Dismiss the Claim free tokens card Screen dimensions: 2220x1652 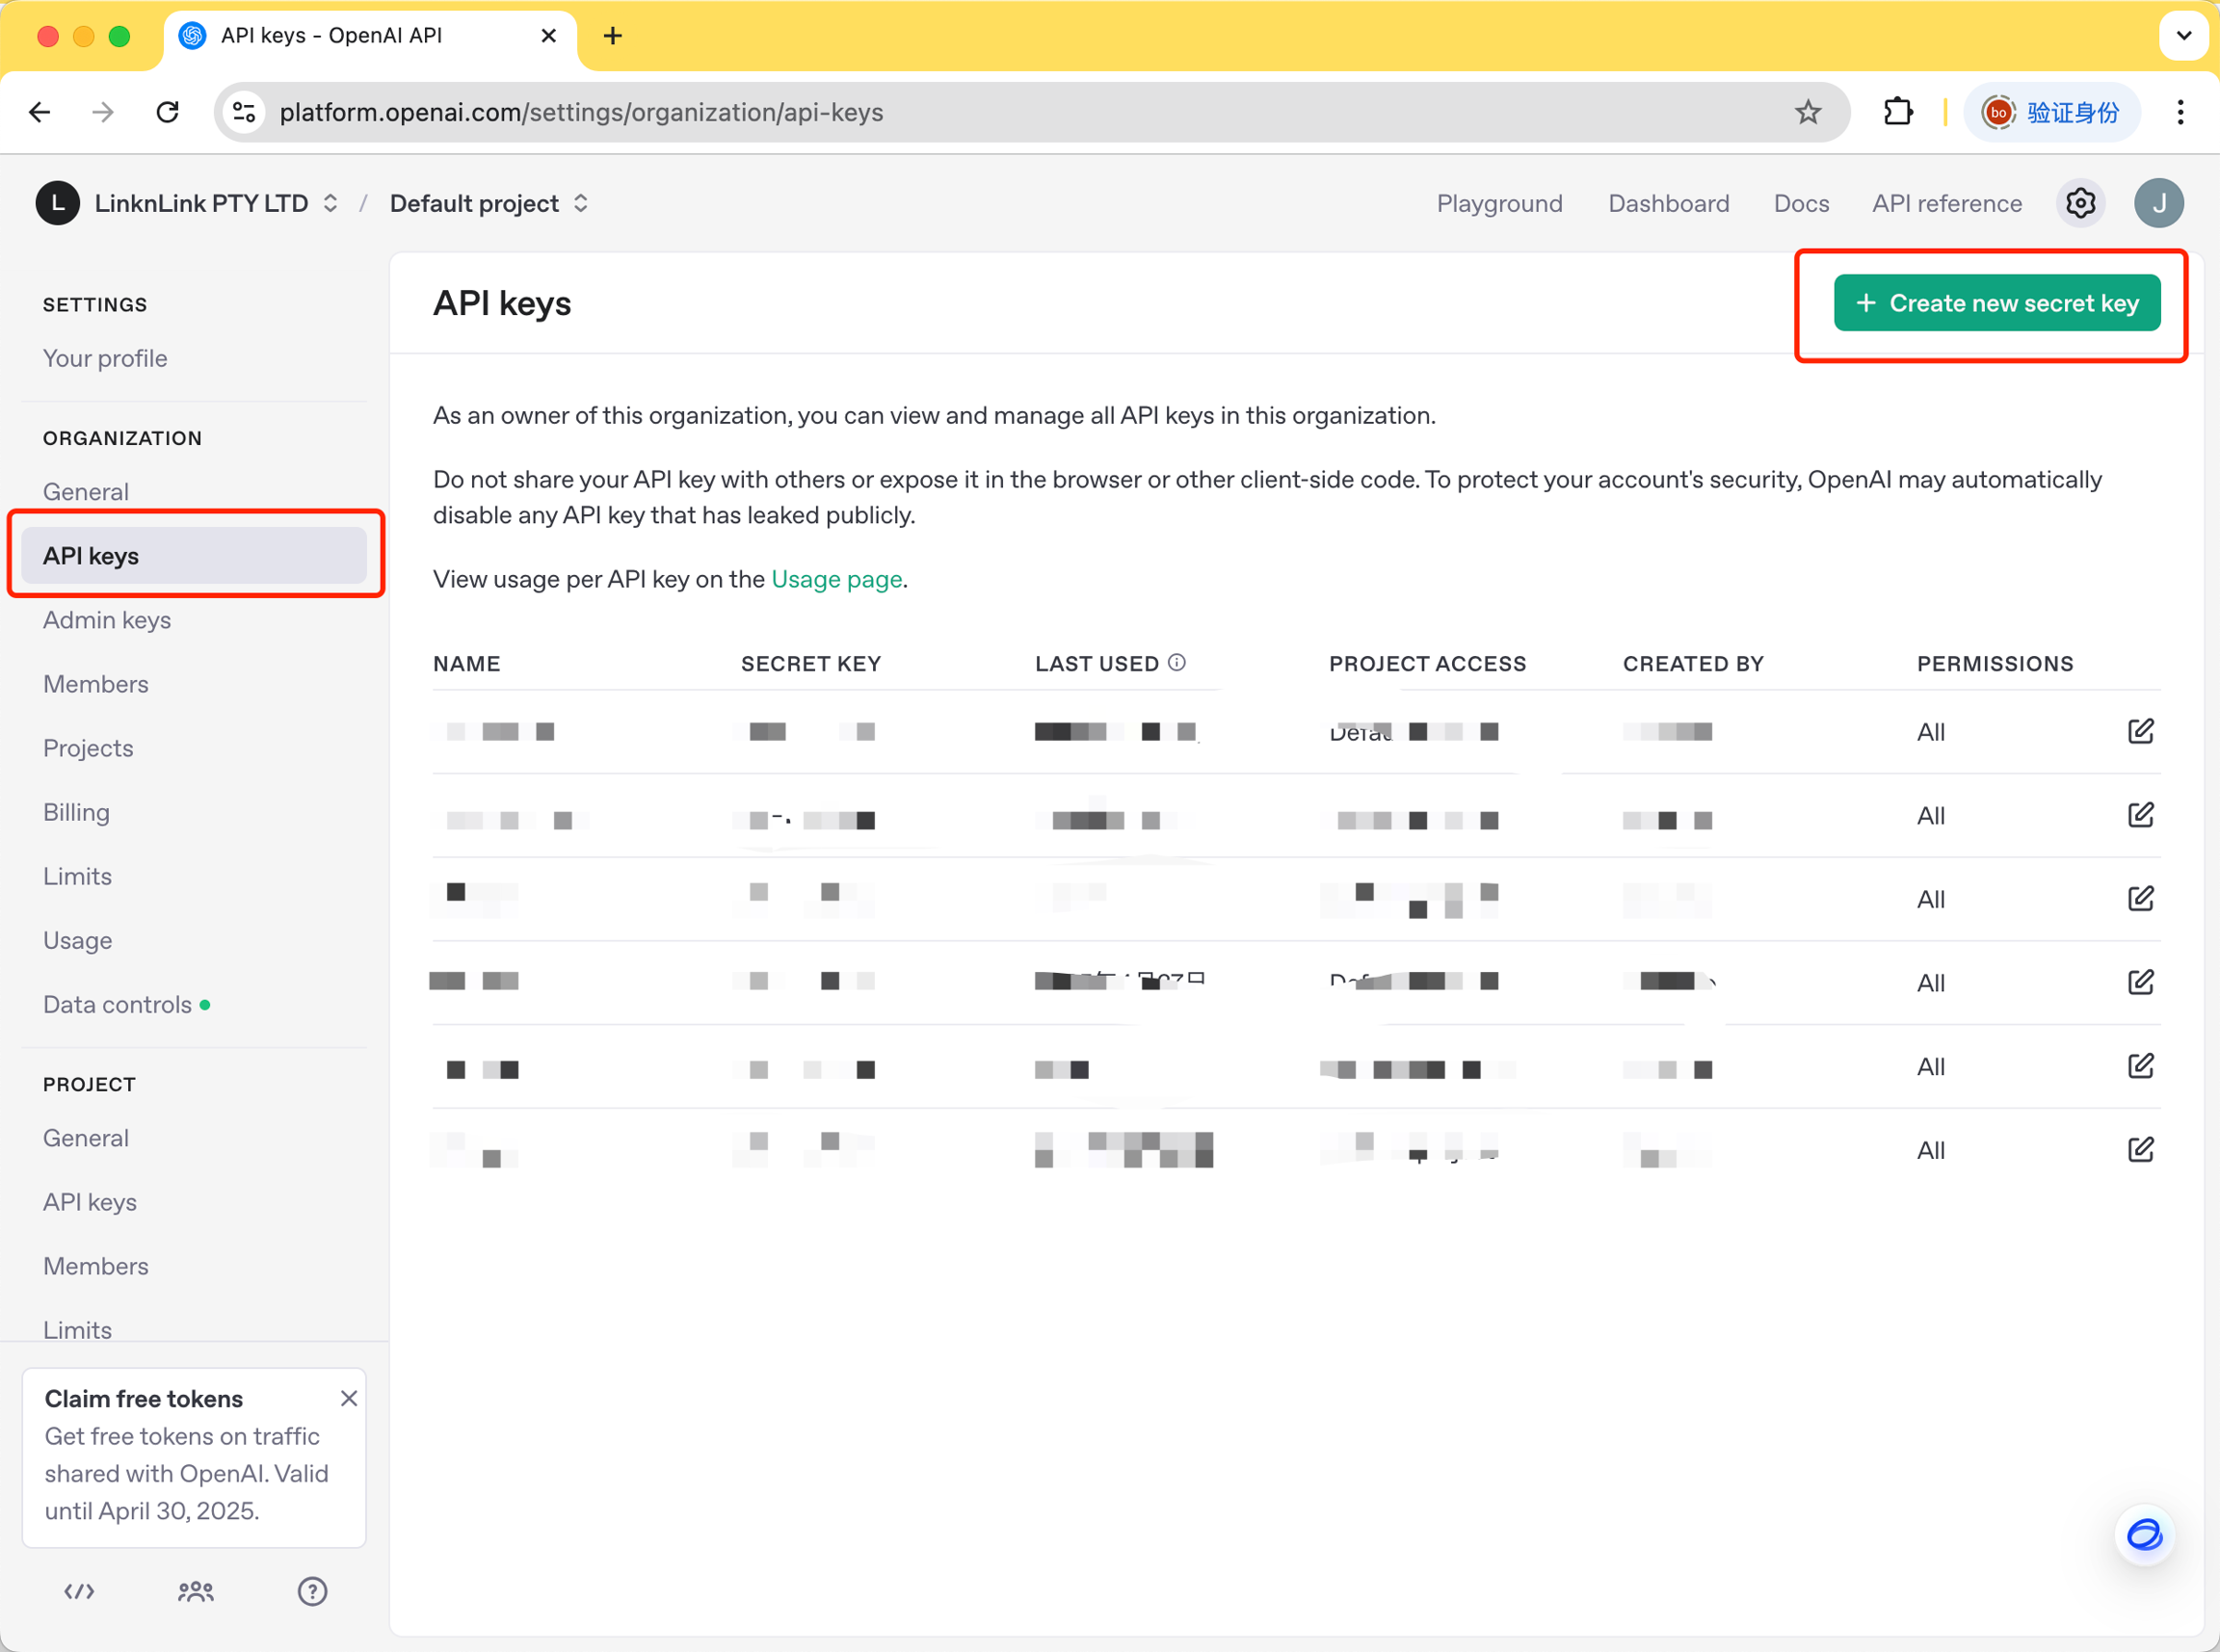point(348,1398)
